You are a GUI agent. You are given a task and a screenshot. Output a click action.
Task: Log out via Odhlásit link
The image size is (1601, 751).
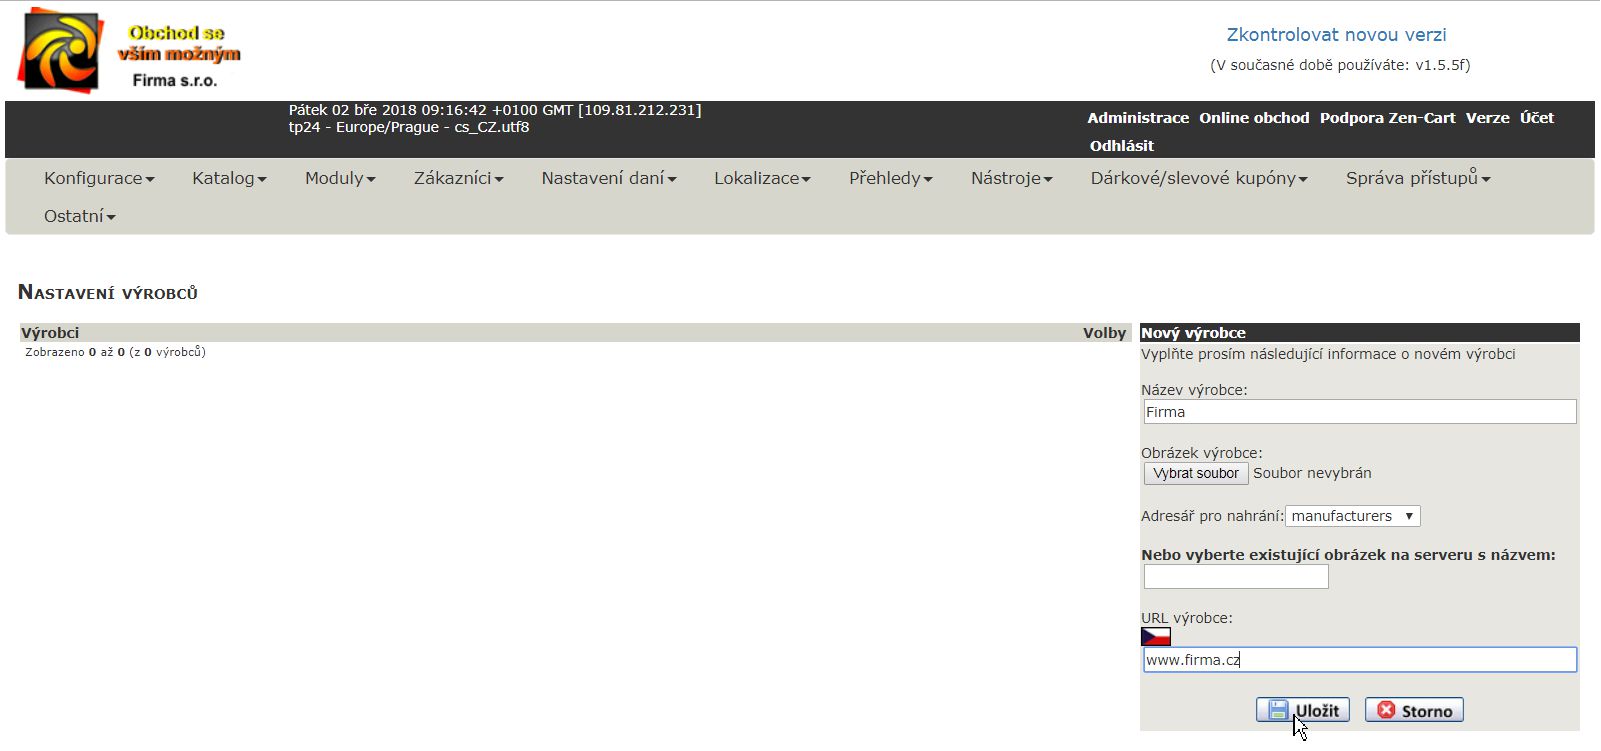click(x=1121, y=146)
